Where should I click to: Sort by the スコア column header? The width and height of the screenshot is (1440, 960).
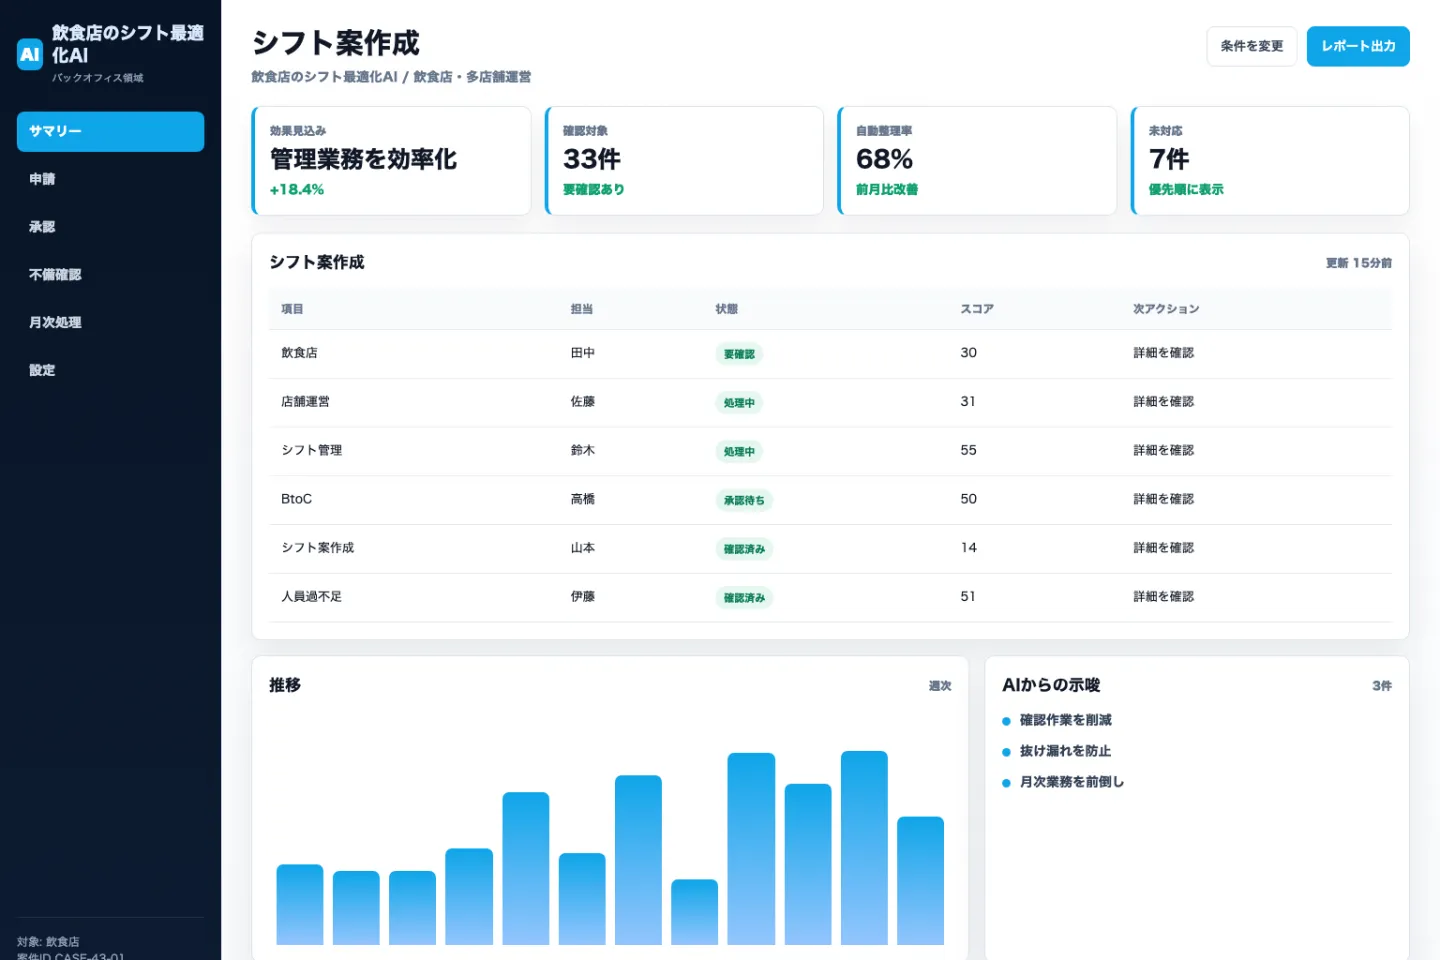977,309
